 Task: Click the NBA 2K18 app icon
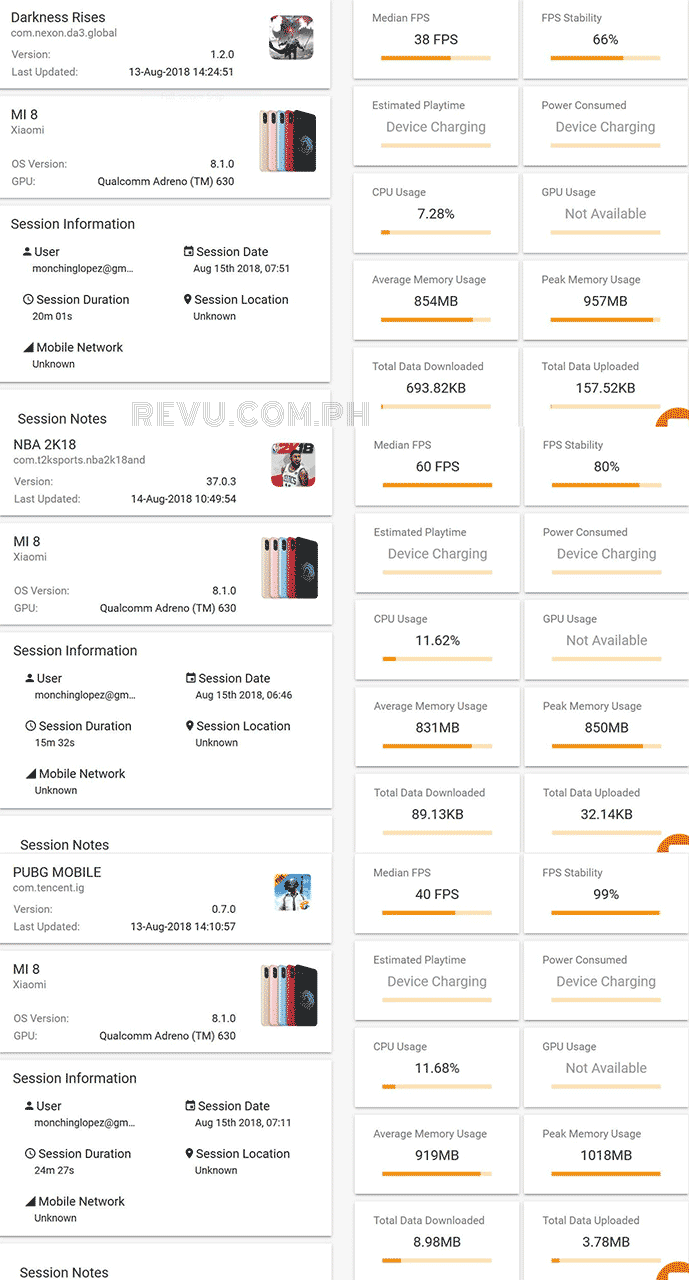(293, 465)
